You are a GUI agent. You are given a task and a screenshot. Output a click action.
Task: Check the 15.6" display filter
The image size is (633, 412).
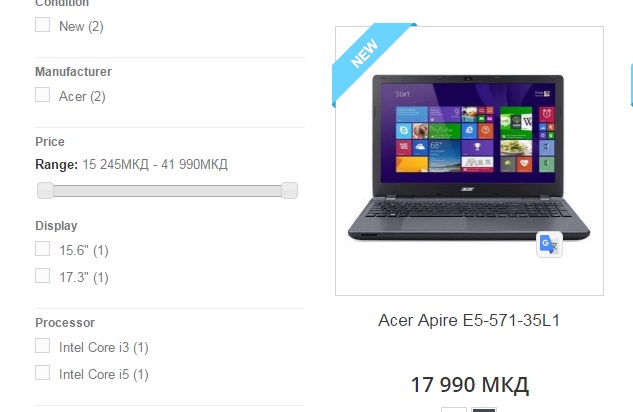pyautogui.click(x=42, y=249)
